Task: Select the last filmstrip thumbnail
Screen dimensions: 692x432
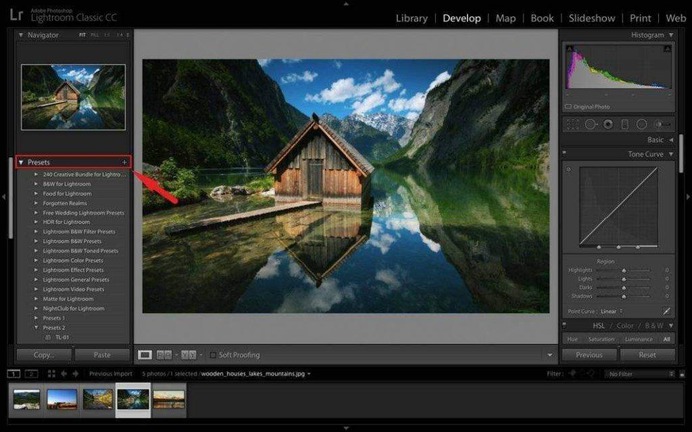Action: [x=169, y=399]
